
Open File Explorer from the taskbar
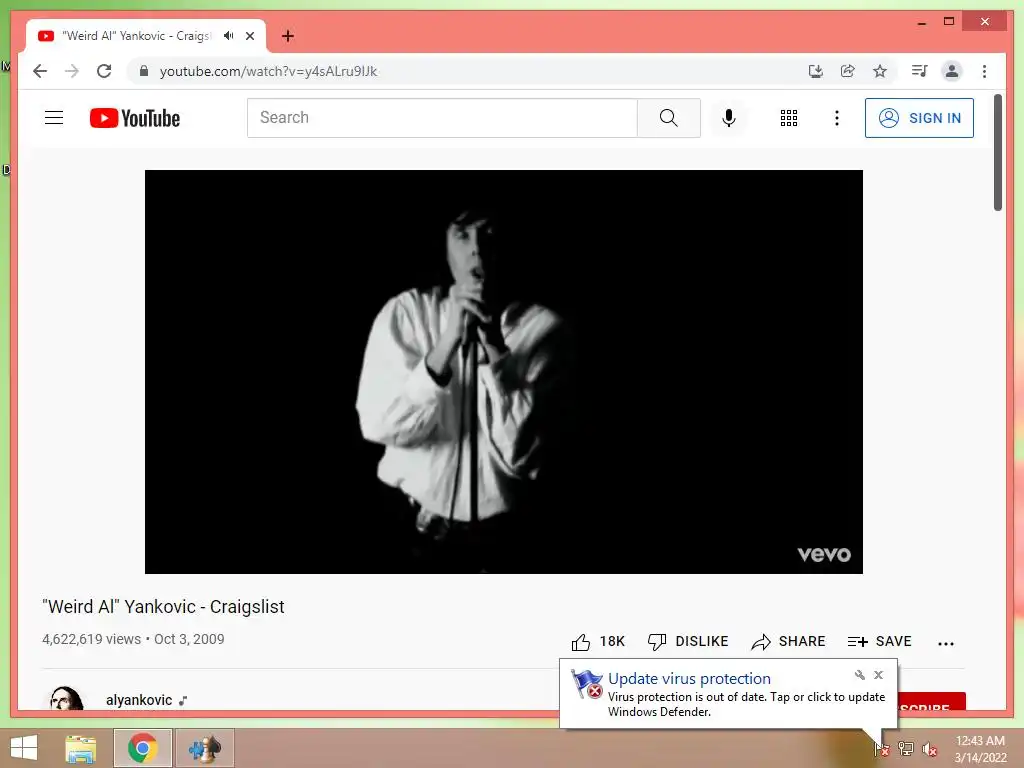[80, 748]
